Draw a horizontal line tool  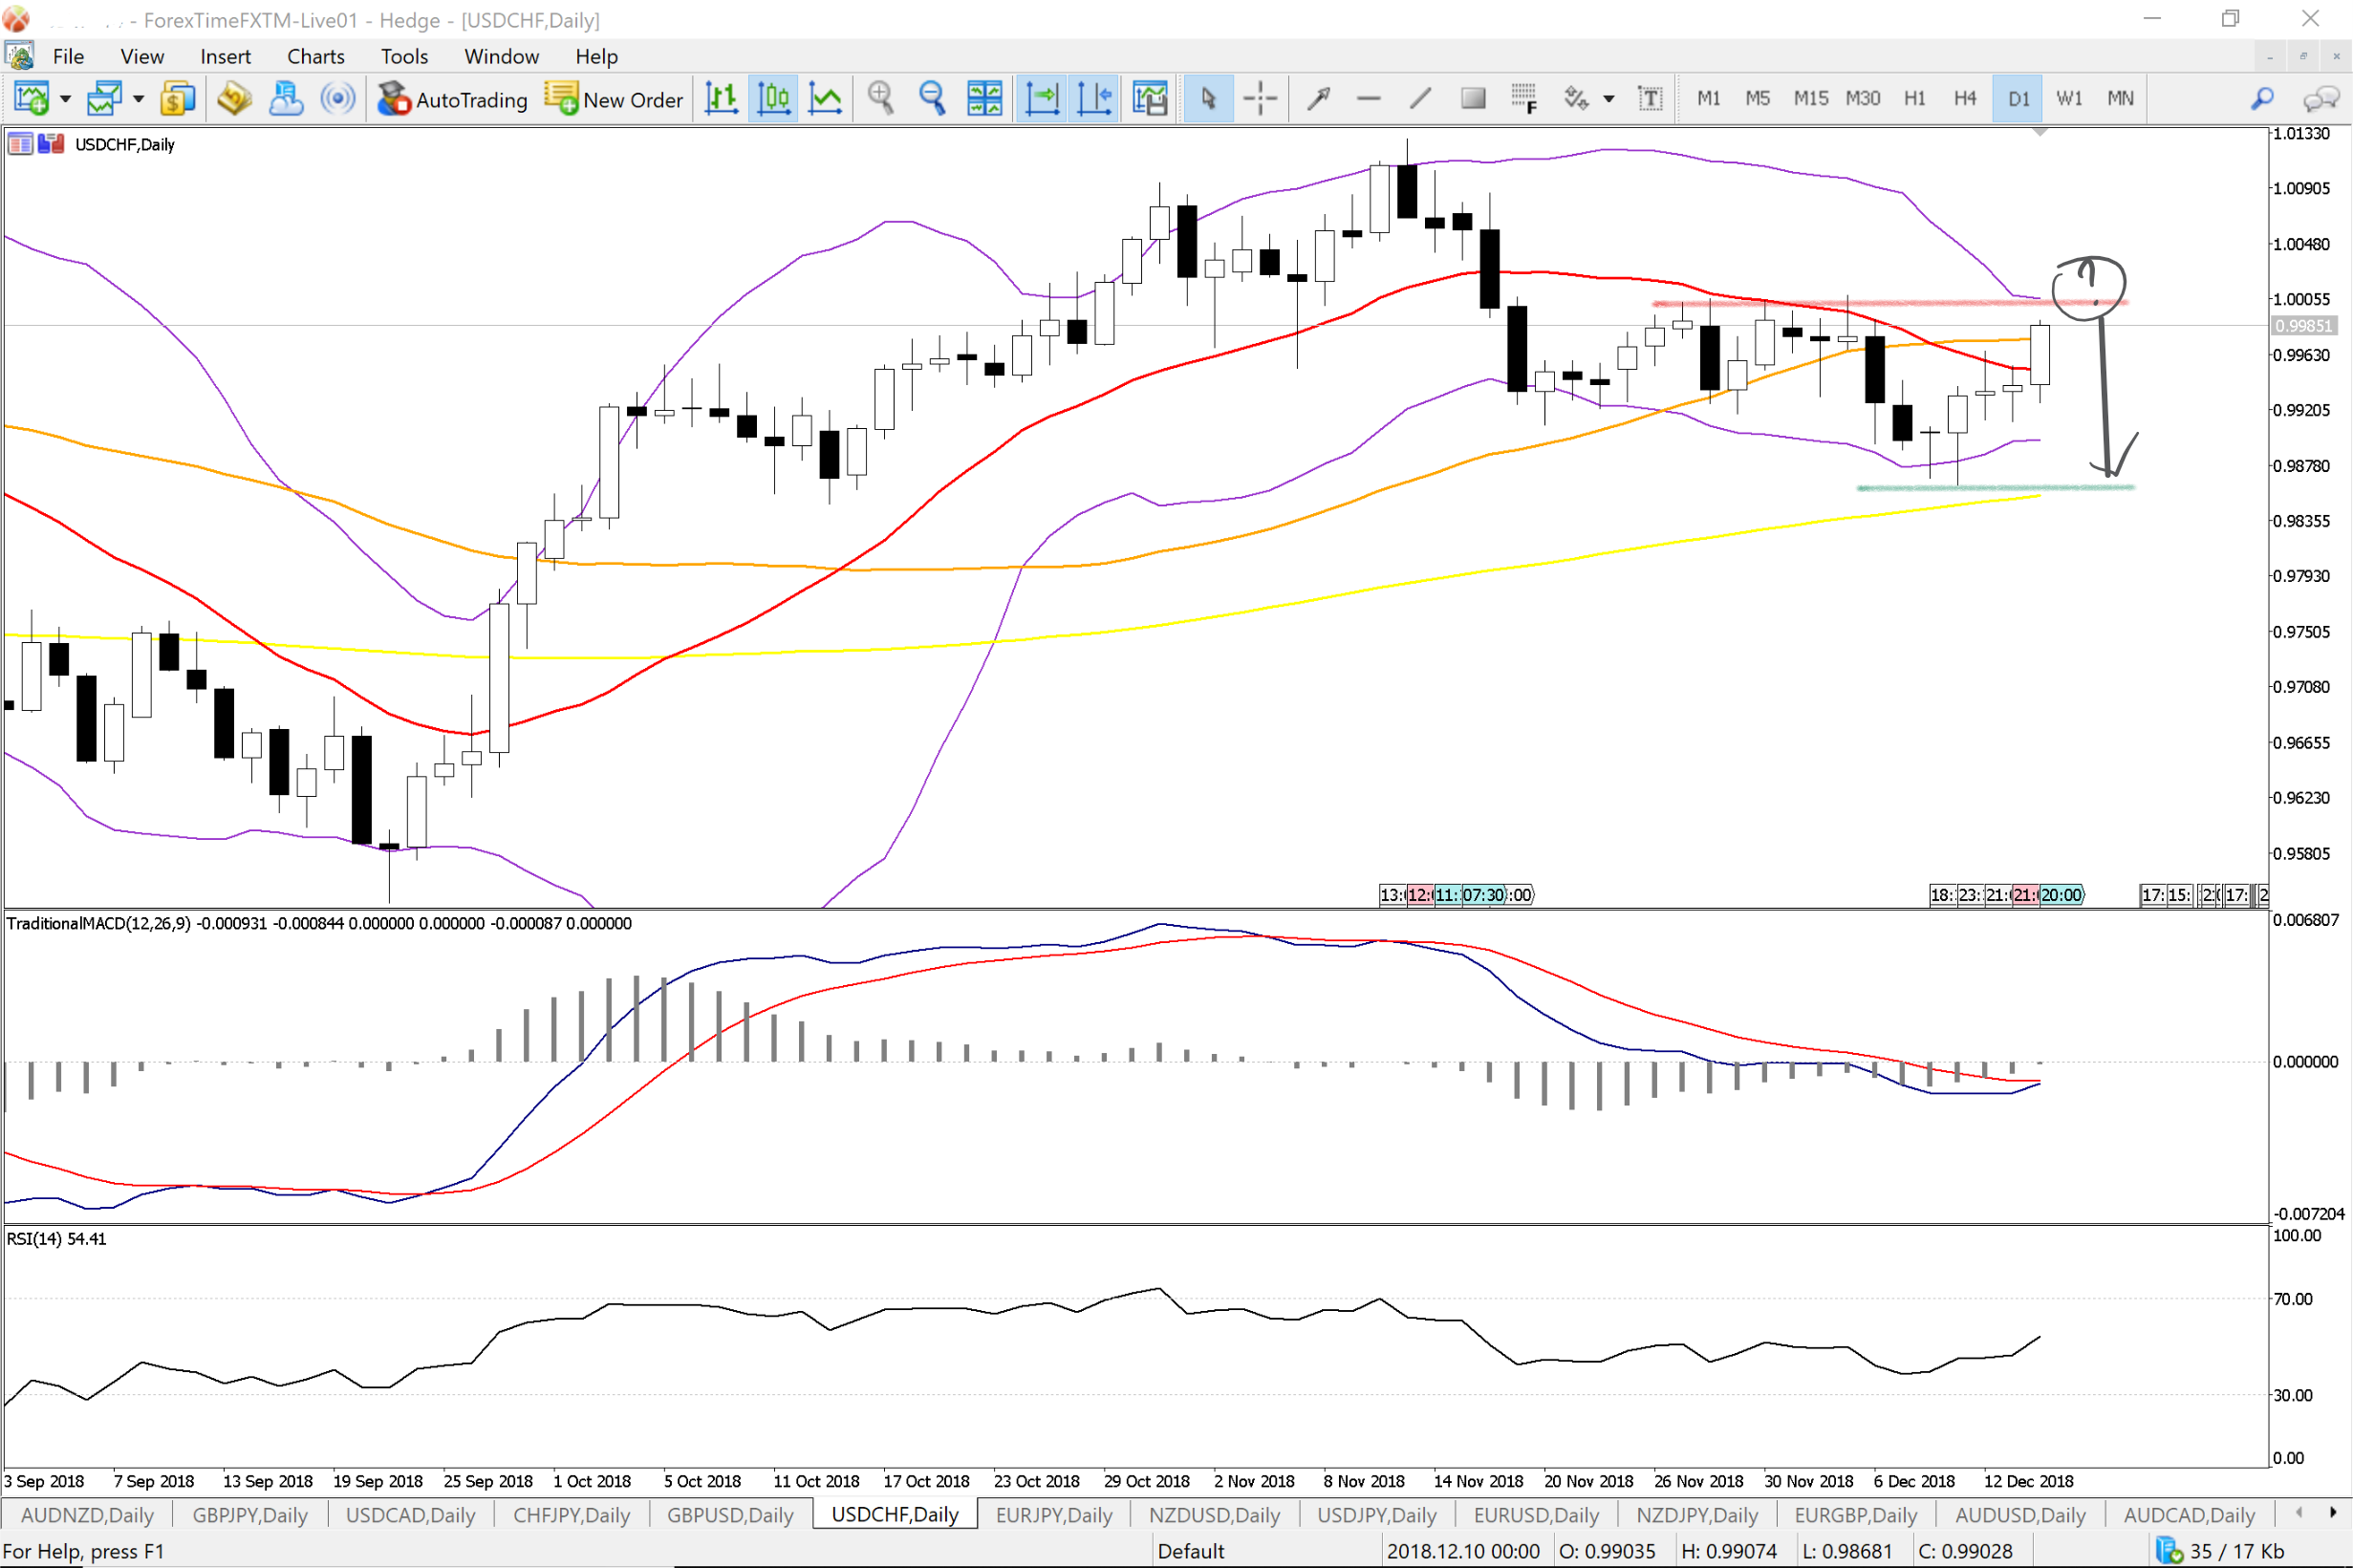(1368, 98)
